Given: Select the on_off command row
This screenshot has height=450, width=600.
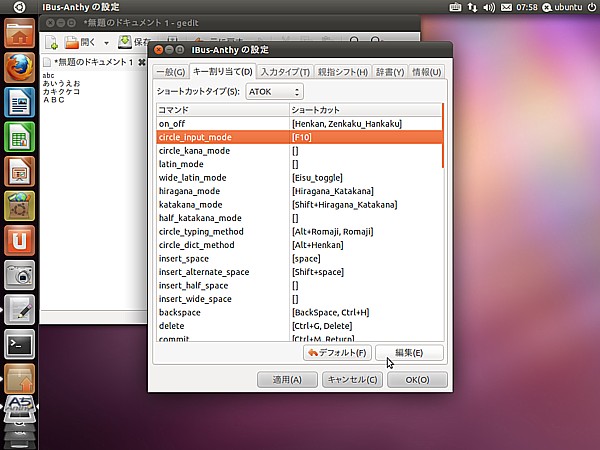Looking at the screenshot, I should 299,124.
